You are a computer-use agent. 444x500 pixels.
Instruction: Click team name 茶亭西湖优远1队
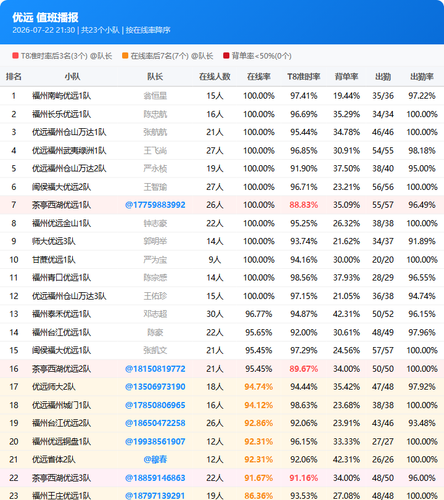pos(61,205)
